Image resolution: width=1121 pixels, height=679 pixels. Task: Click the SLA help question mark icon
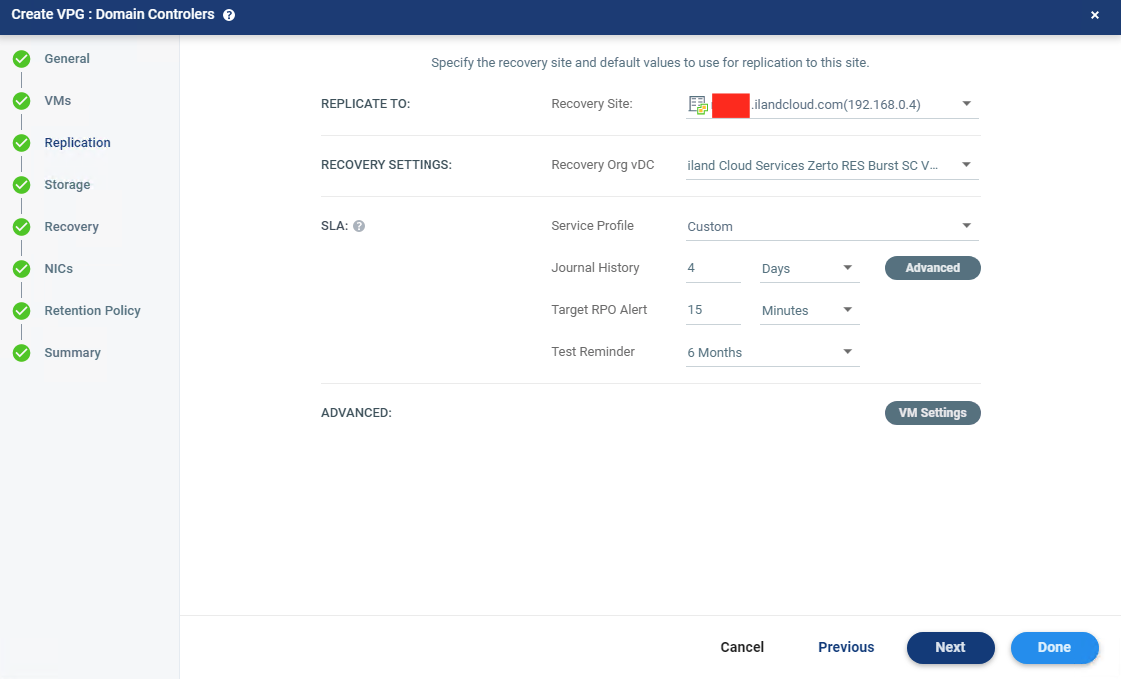click(359, 226)
